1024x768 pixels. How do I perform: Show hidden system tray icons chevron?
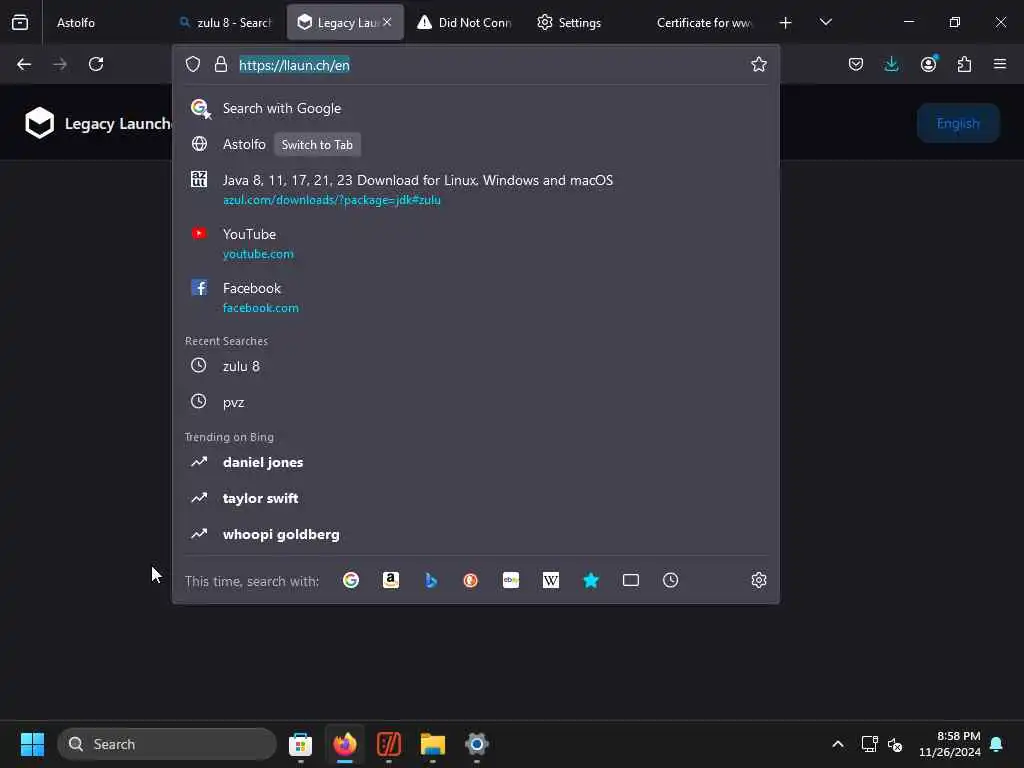pos(837,744)
